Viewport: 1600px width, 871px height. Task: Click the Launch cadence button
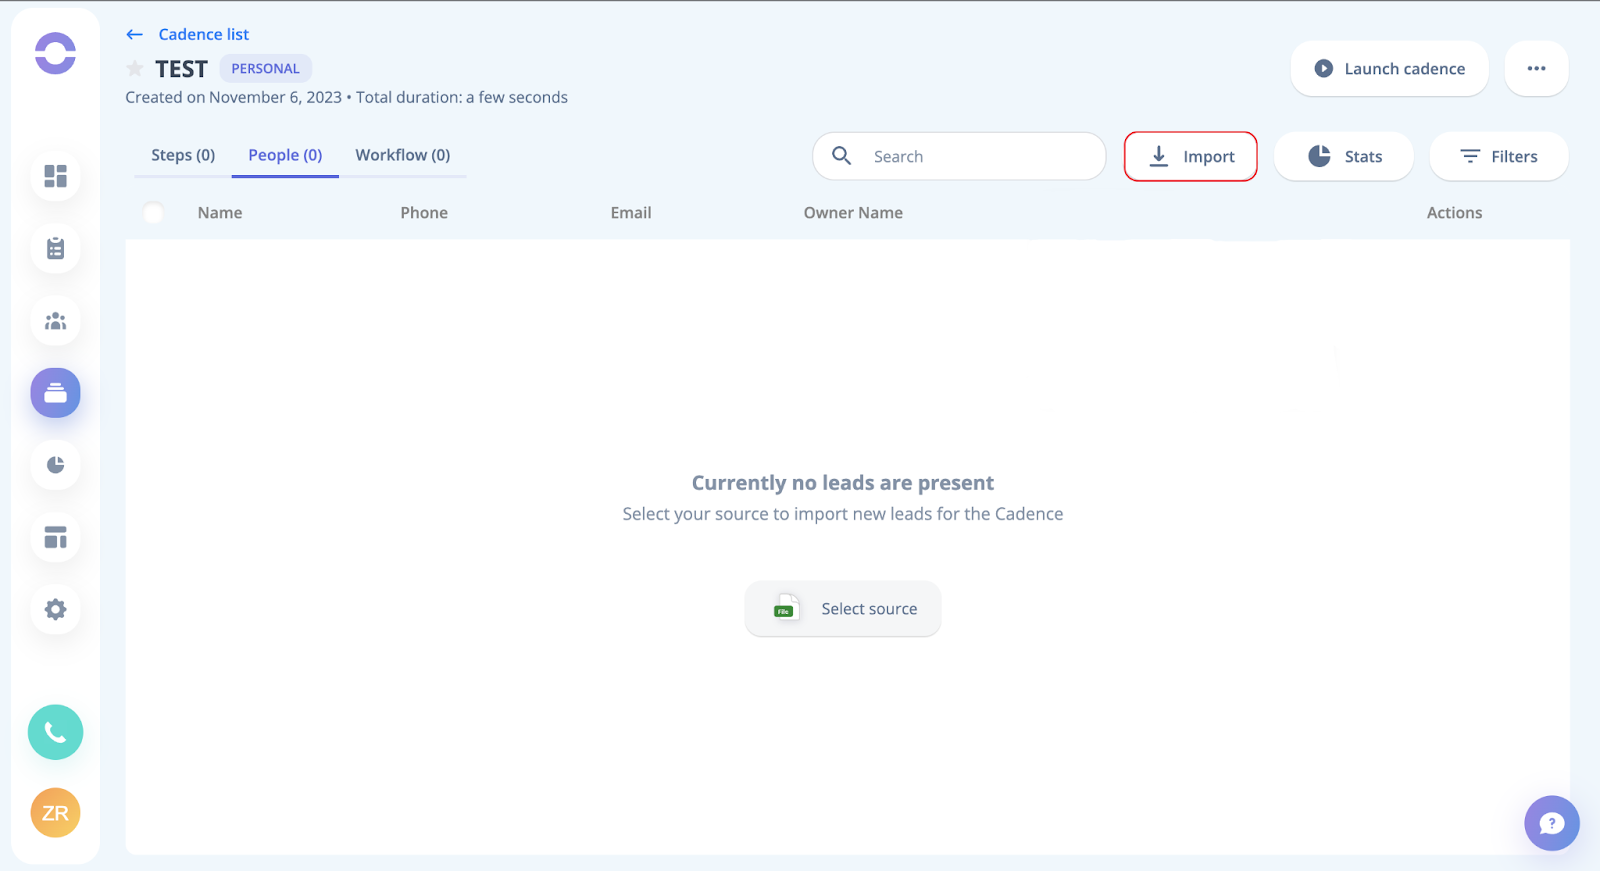(1389, 69)
